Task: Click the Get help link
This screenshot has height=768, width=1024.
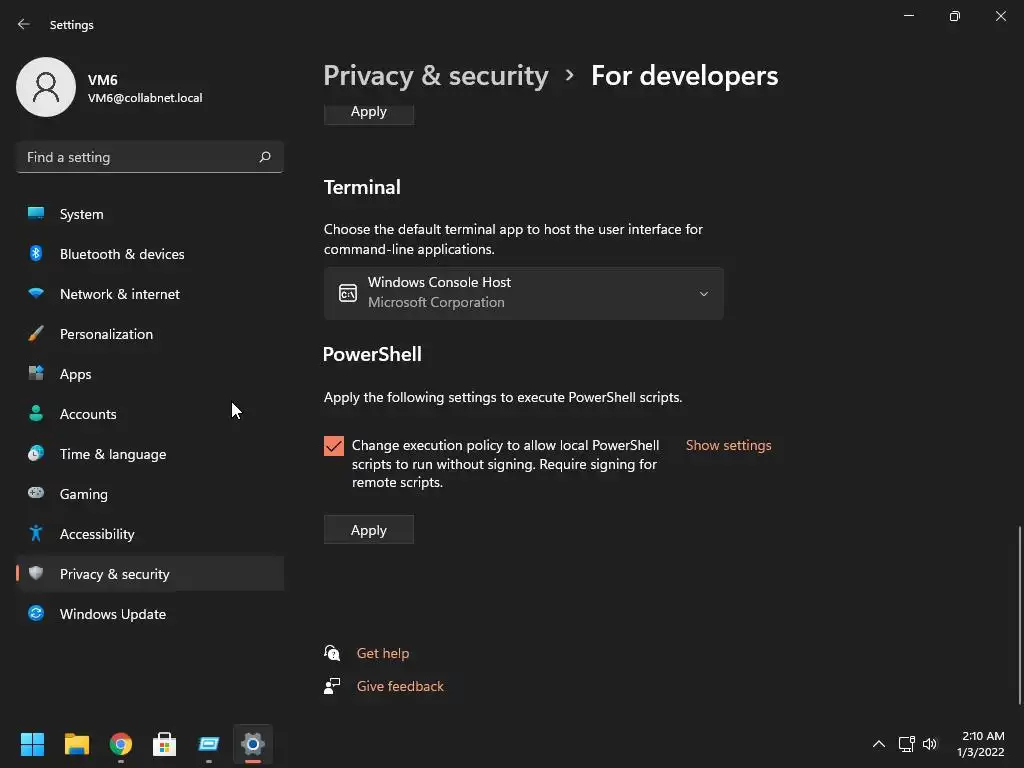Action: 383,653
